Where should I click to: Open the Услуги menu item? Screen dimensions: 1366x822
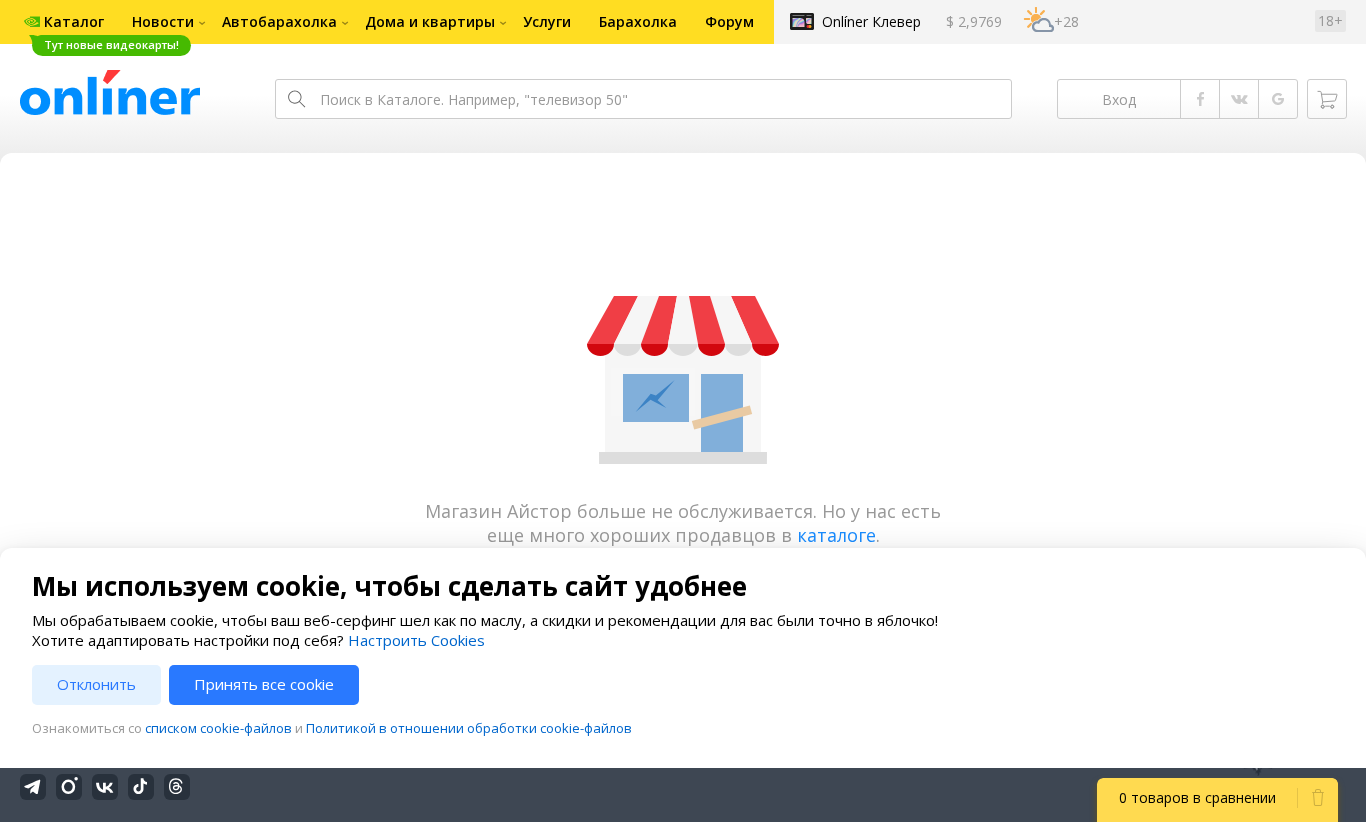[547, 22]
